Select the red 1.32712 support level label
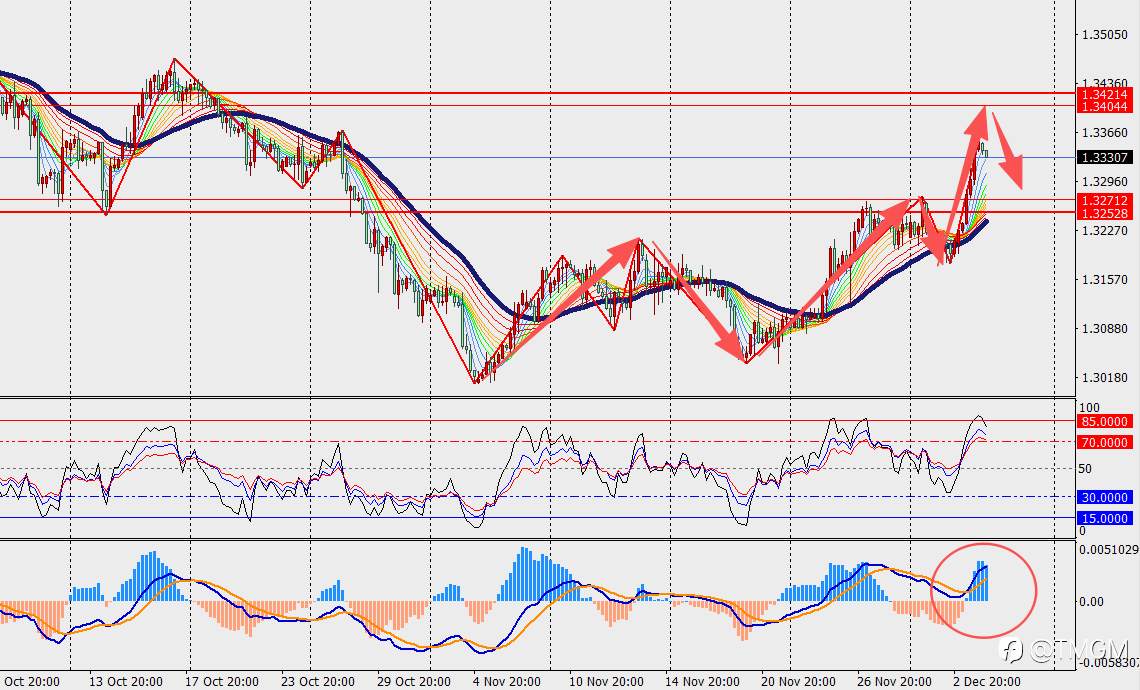 click(1104, 201)
